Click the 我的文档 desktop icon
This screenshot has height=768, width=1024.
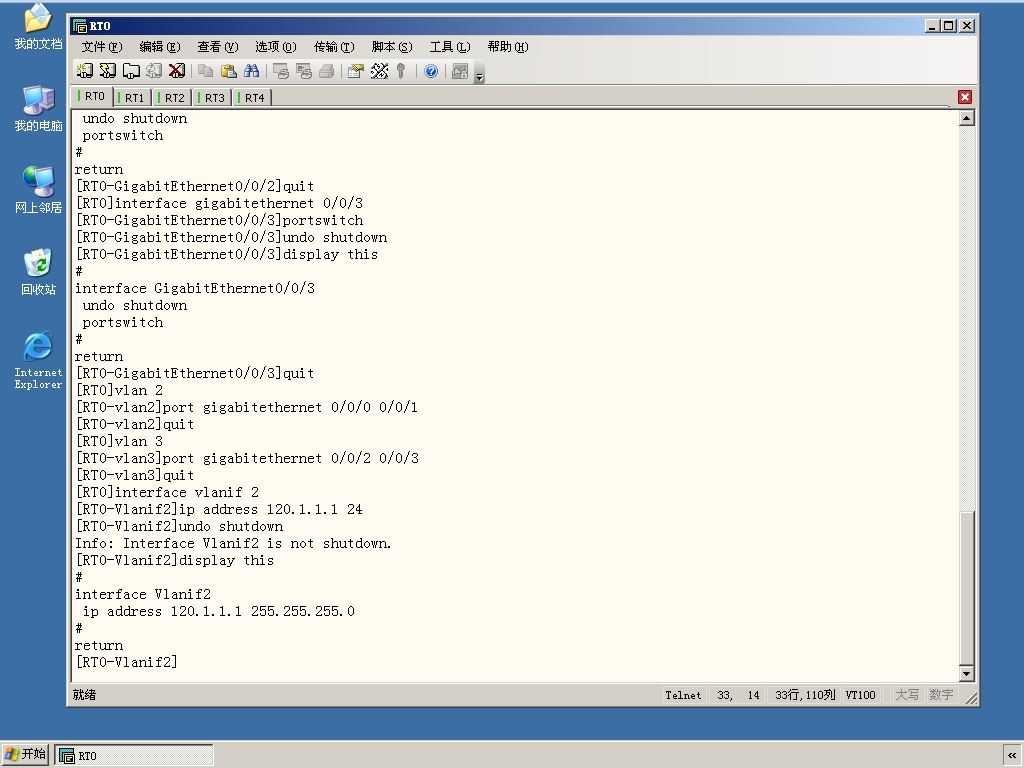[38, 27]
